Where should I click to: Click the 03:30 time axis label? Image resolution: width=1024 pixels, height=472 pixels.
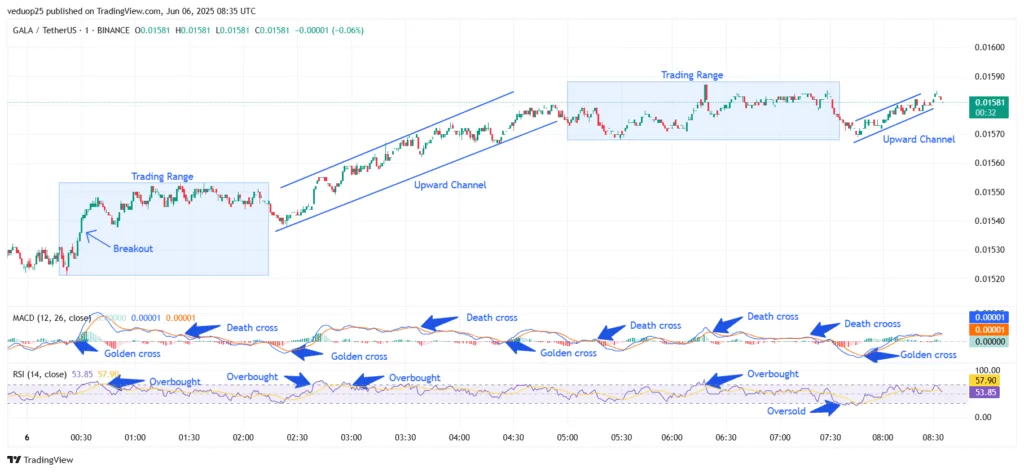405,437
